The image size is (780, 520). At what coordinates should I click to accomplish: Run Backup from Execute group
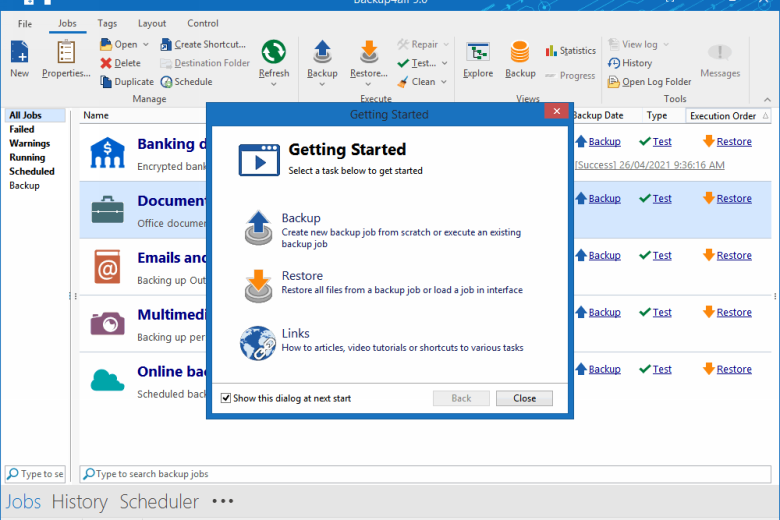click(322, 59)
